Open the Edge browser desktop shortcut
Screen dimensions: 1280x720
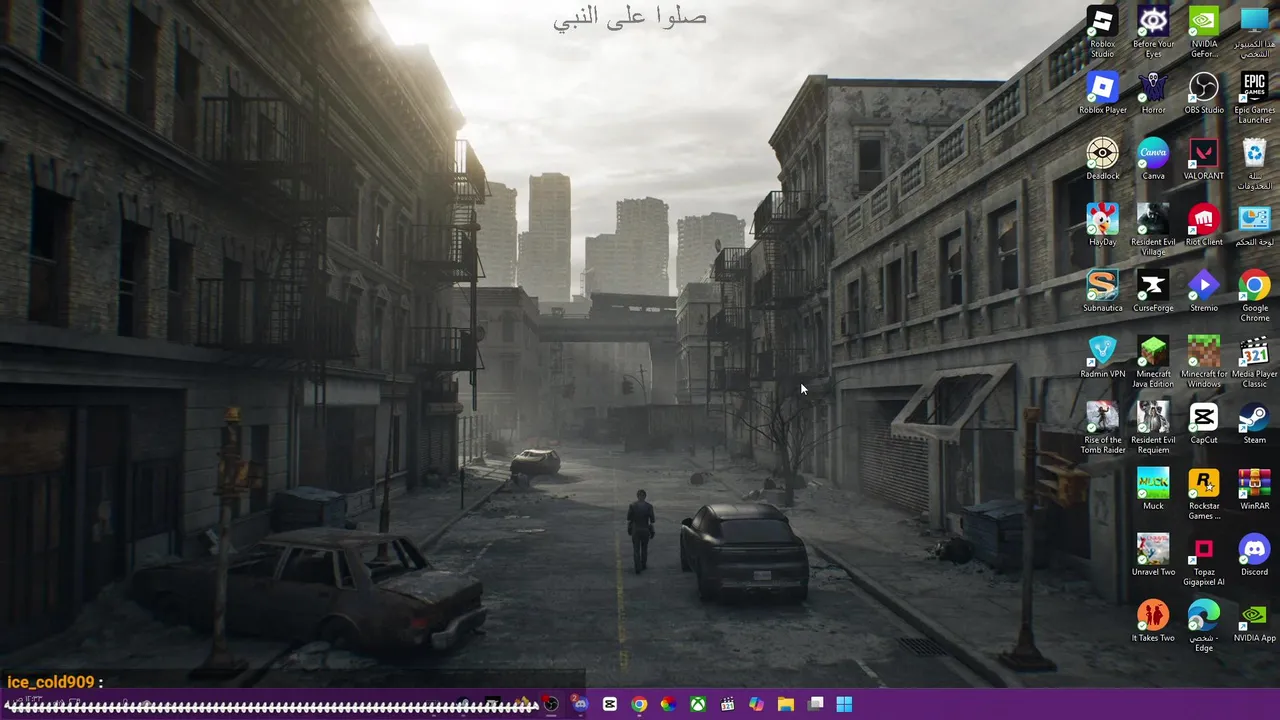coord(1204,625)
